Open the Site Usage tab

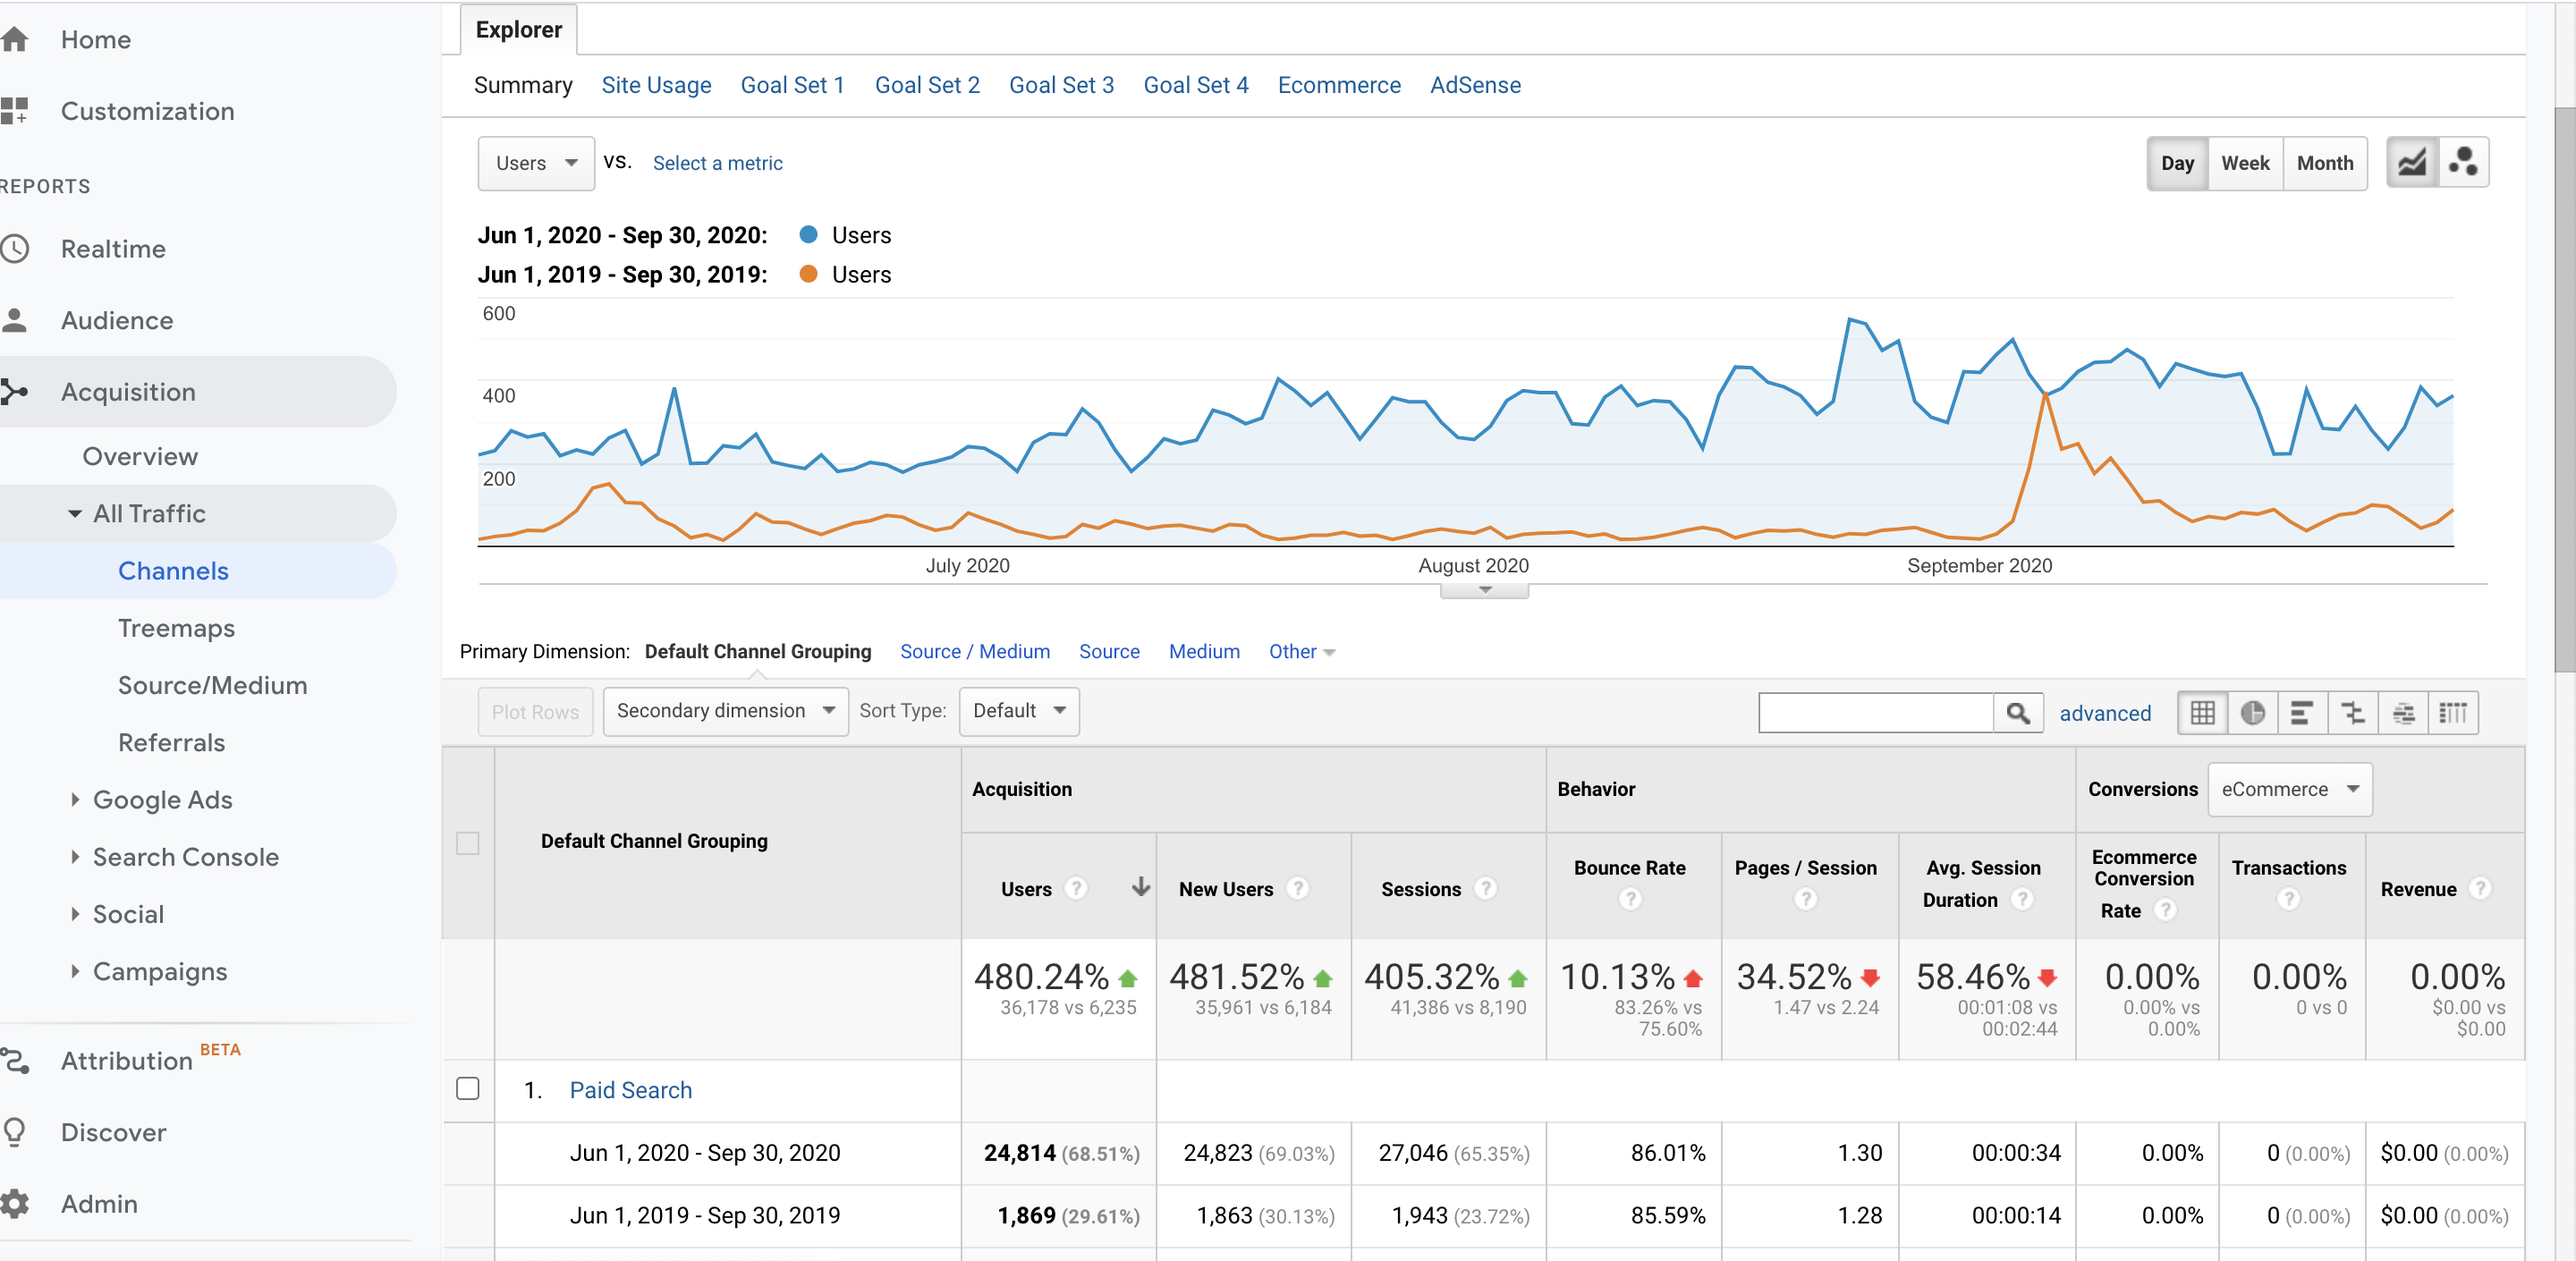click(656, 85)
